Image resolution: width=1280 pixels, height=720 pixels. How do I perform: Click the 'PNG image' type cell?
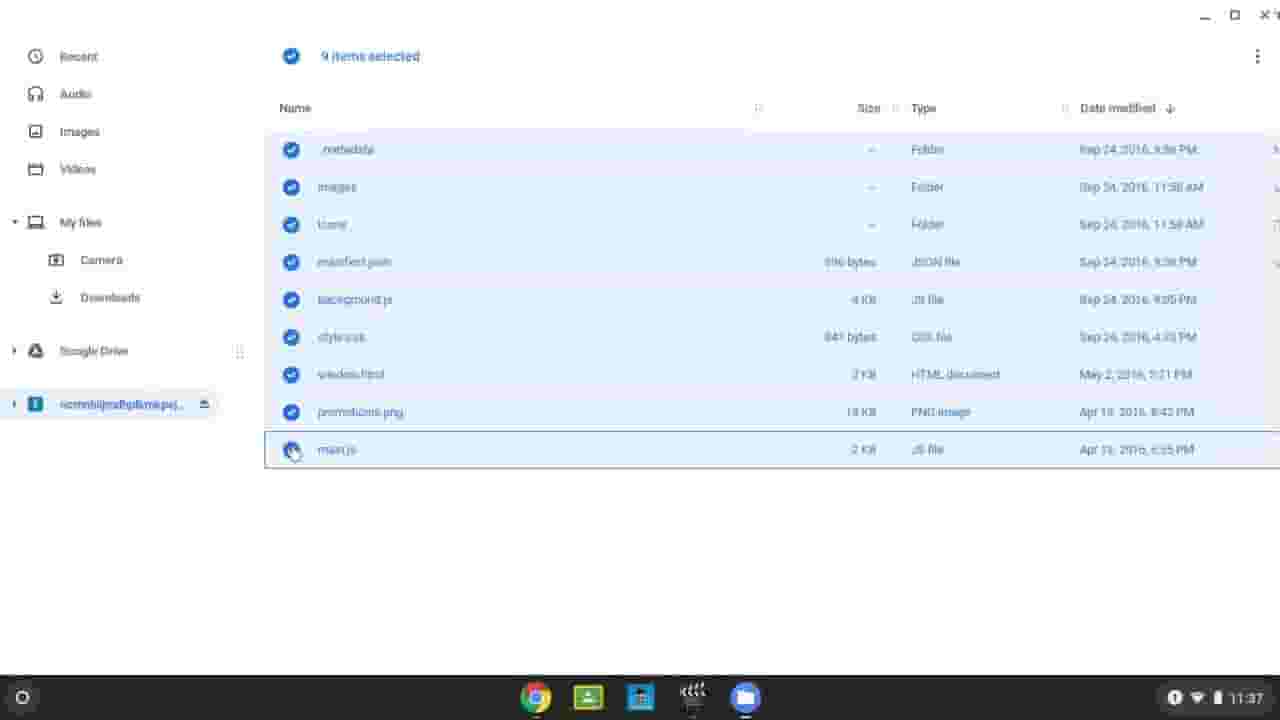pyautogui.click(x=940, y=412)
